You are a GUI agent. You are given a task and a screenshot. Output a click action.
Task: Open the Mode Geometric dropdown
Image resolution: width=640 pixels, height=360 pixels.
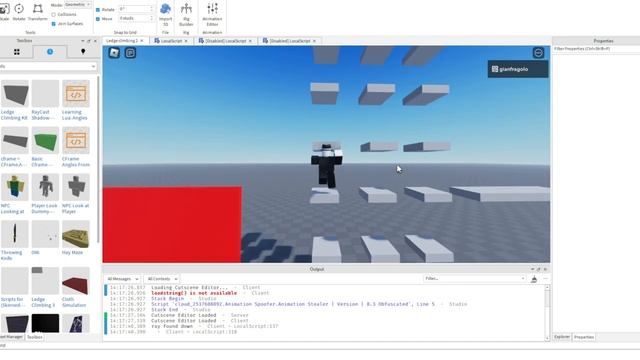(78, 4)
